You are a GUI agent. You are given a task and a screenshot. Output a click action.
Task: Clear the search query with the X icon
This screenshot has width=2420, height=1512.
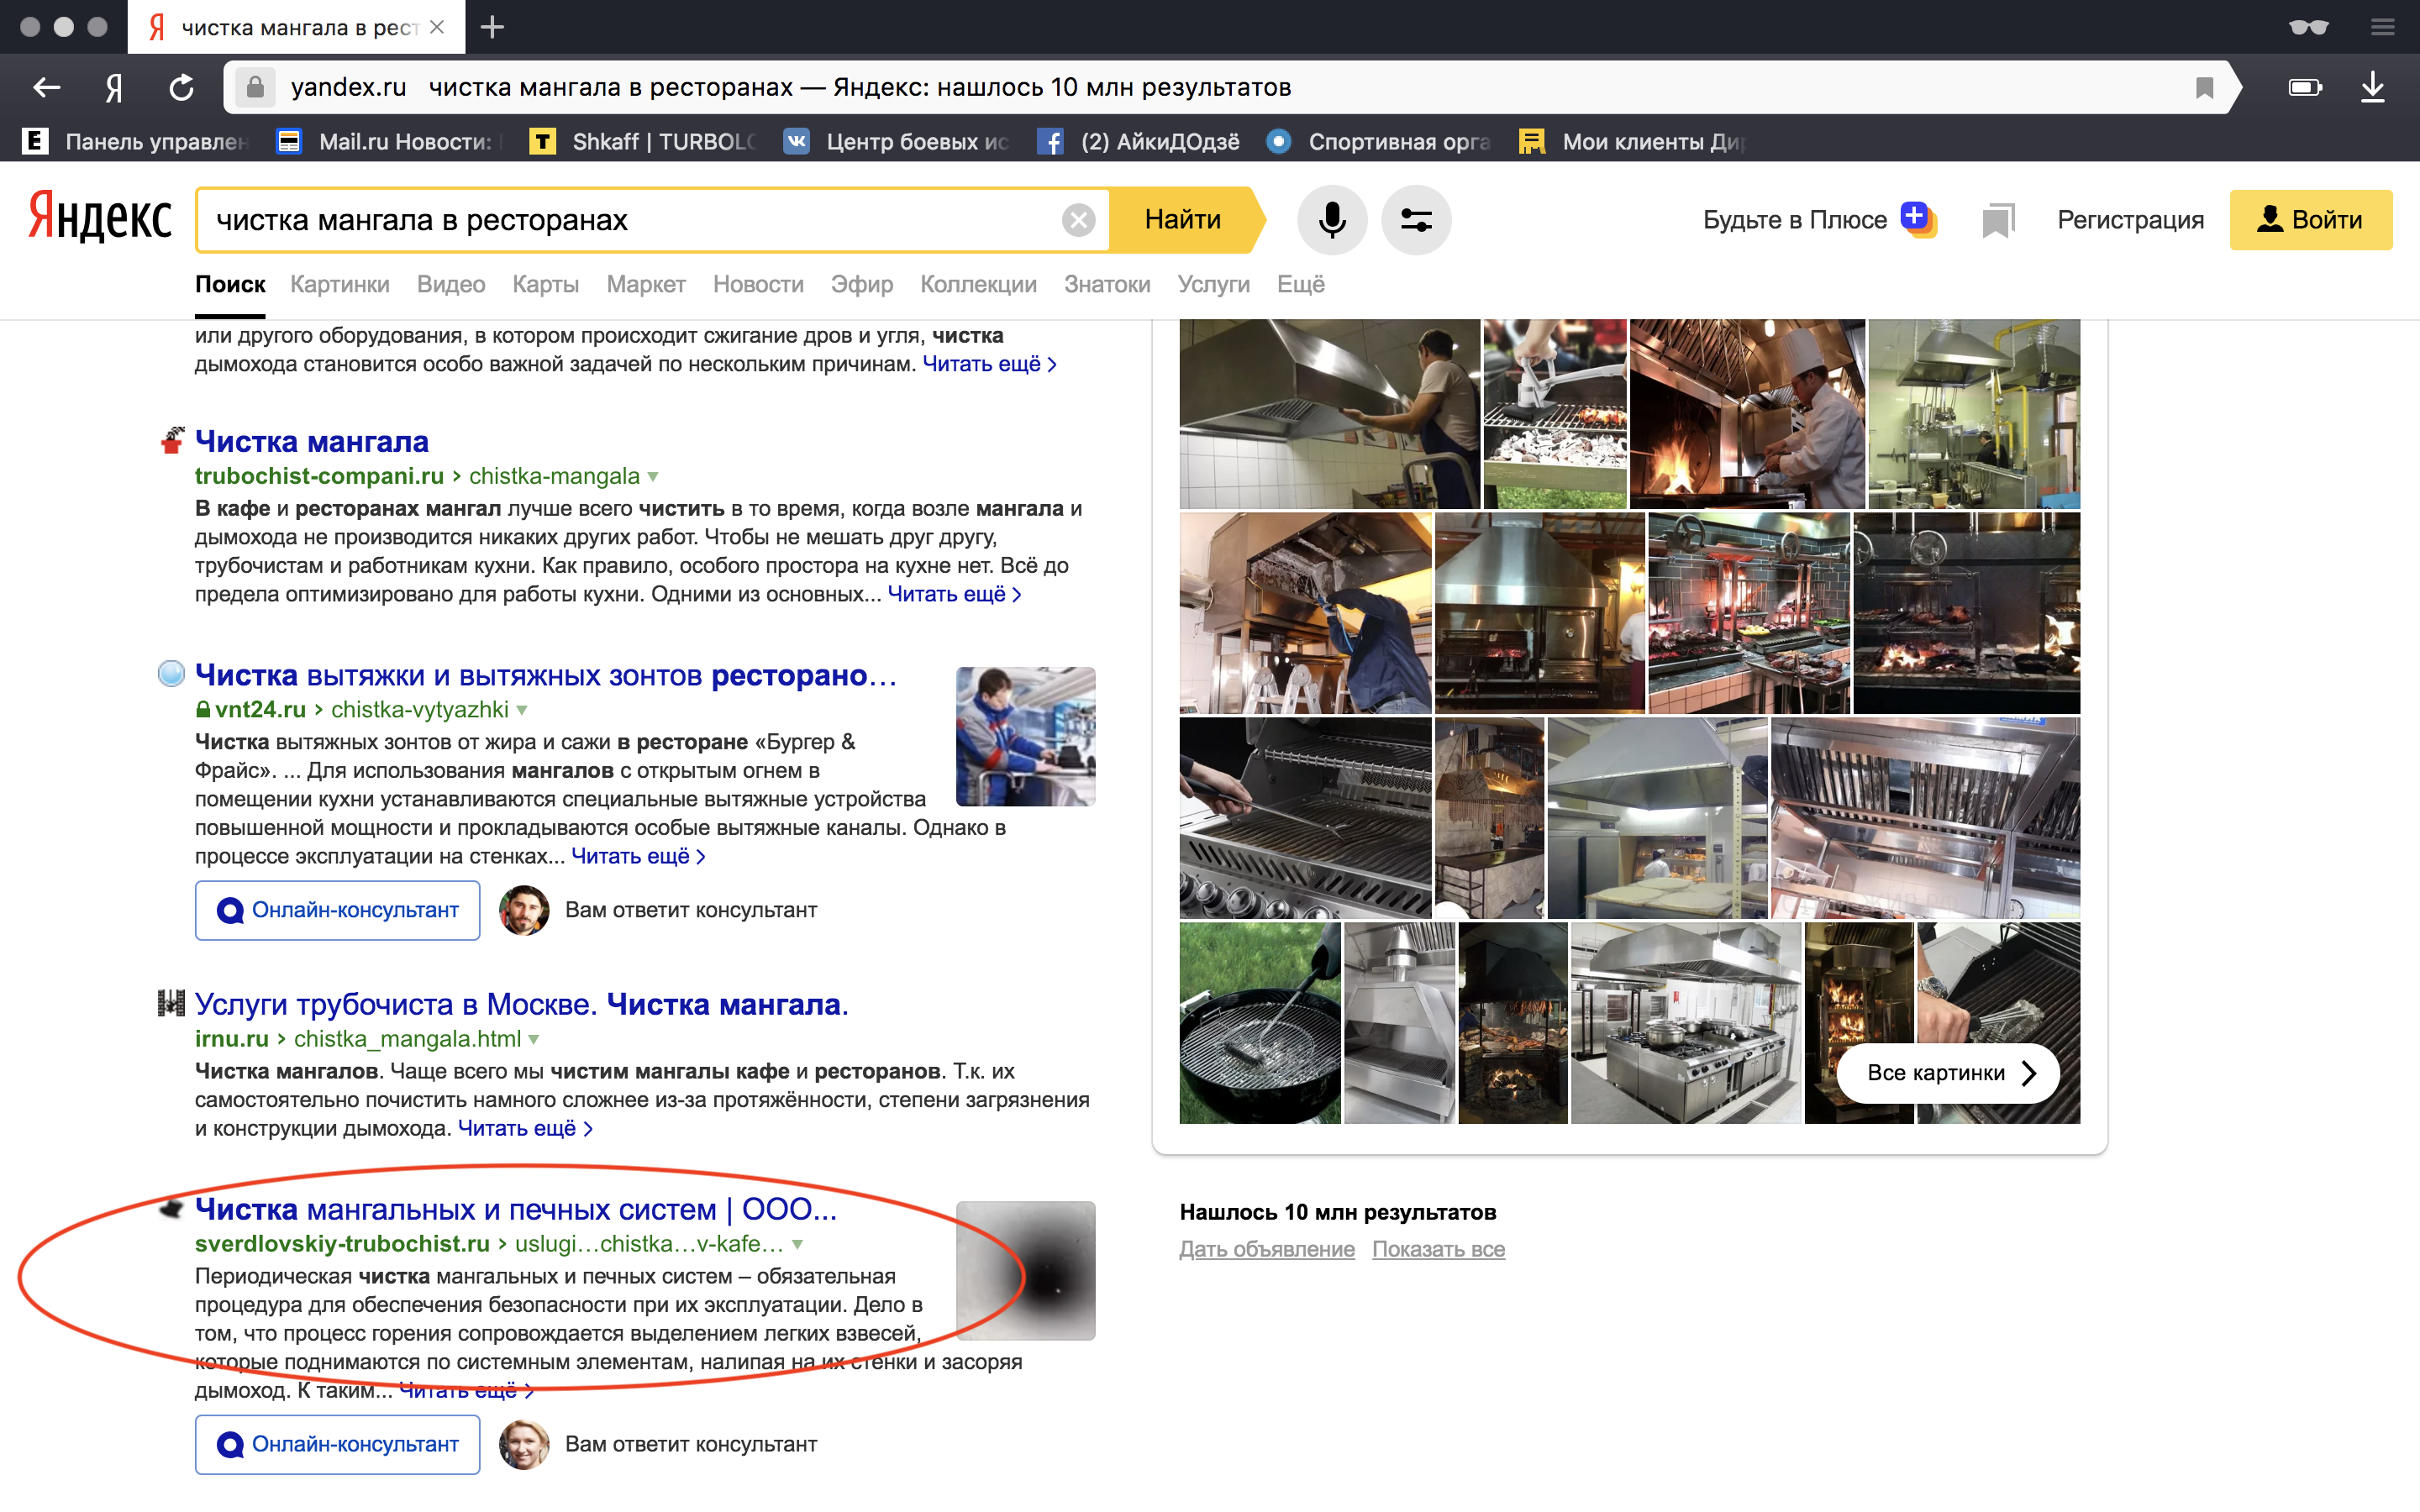coord(1079,219)
